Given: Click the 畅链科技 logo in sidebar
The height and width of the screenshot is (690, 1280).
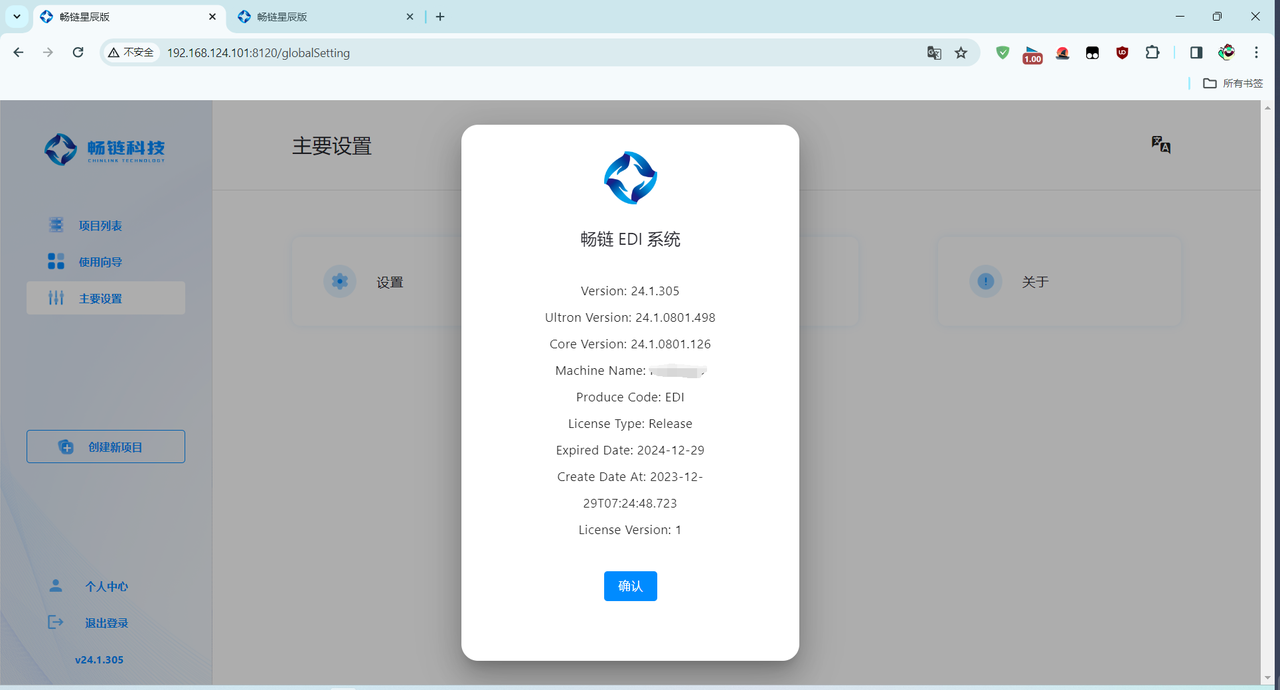Looking at the screenshot, I should (x=105, y=150).
